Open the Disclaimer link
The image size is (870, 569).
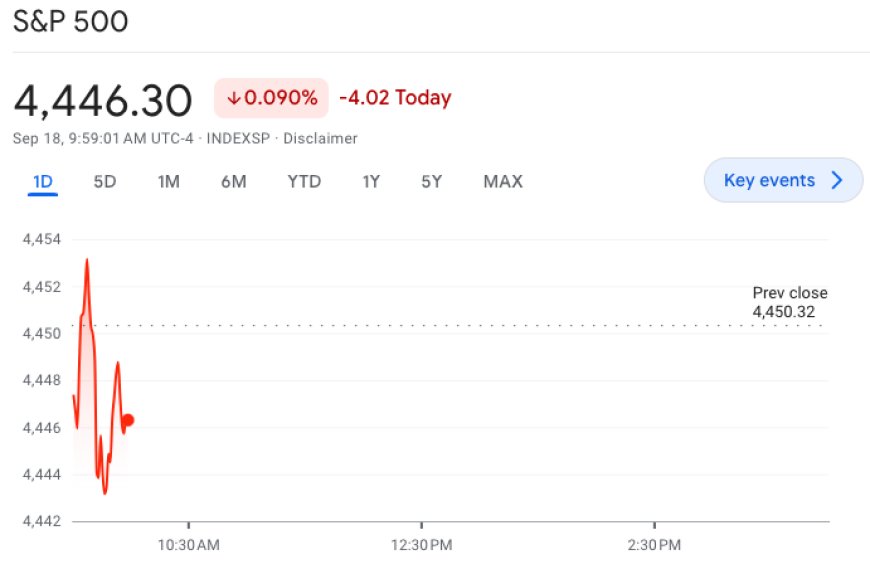[x=320, y=138]
